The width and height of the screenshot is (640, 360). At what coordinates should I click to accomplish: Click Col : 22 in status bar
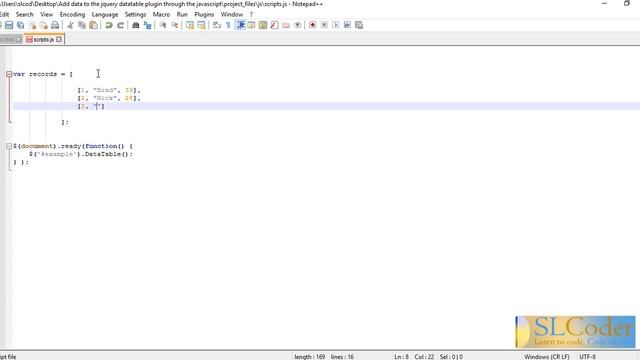coord(424,357)
